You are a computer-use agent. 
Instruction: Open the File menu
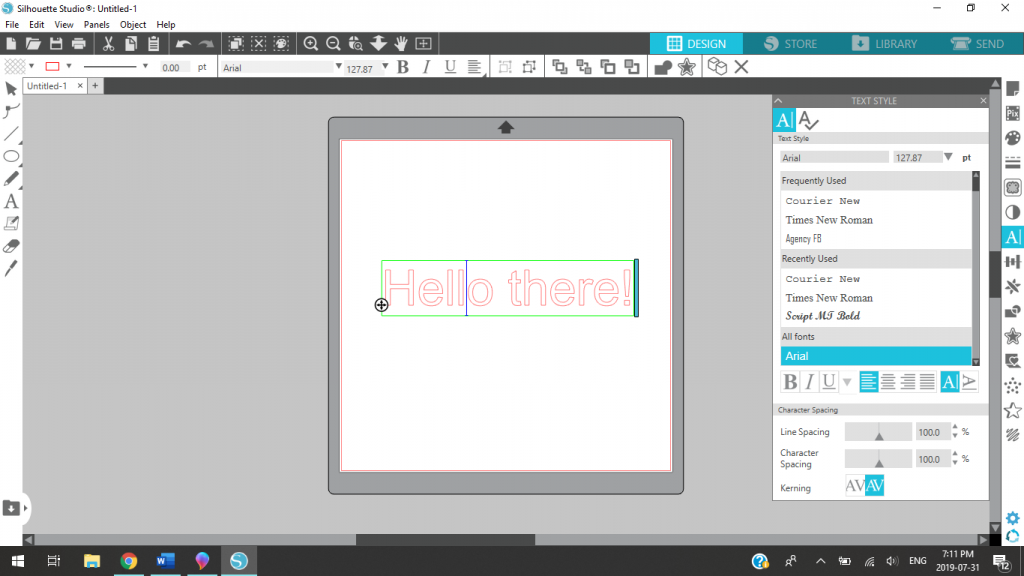point(12,25)
